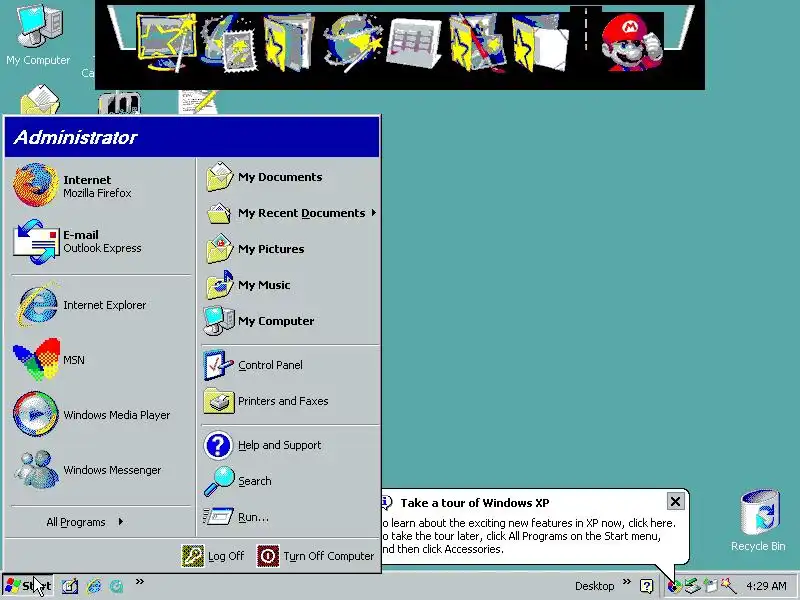Click the globe with wand dock icon
800x600 pixels.
(x=353, y=42)
